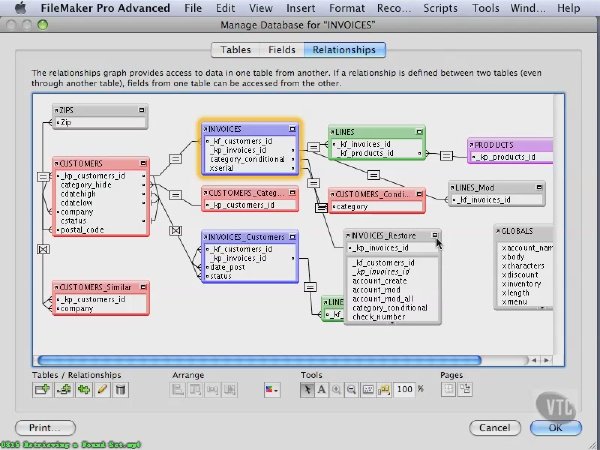Open the Apple menu
This screenshot has width=600, height=450.
point(21,8)
